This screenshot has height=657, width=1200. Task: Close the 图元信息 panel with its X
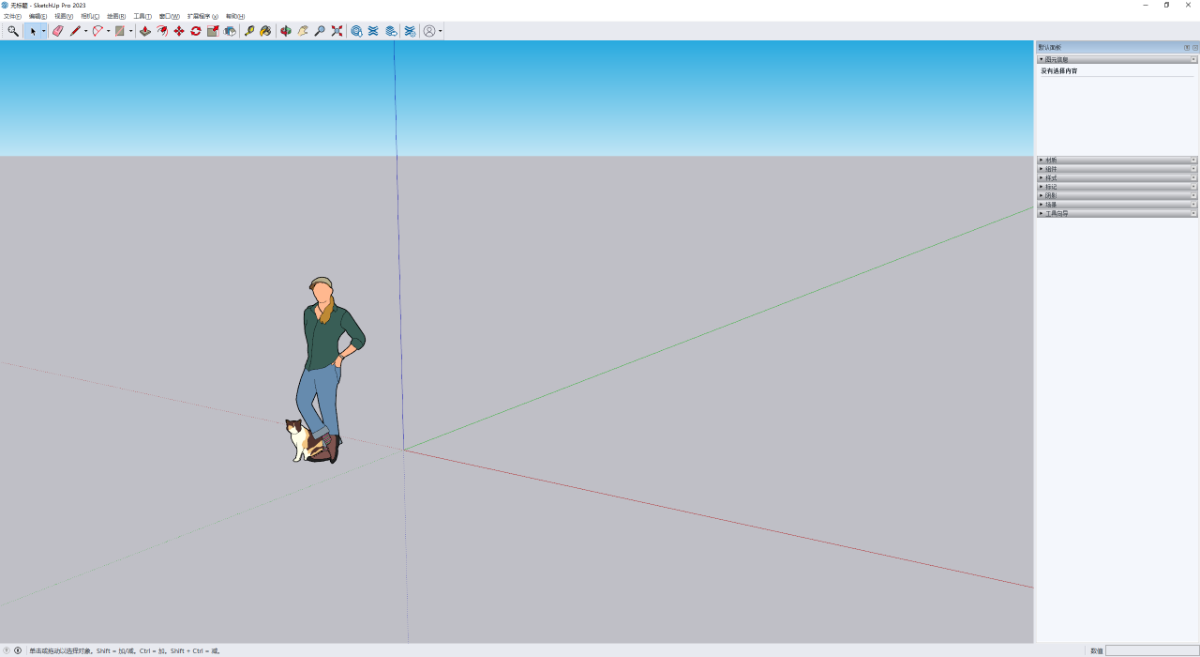coord(1194,59)
